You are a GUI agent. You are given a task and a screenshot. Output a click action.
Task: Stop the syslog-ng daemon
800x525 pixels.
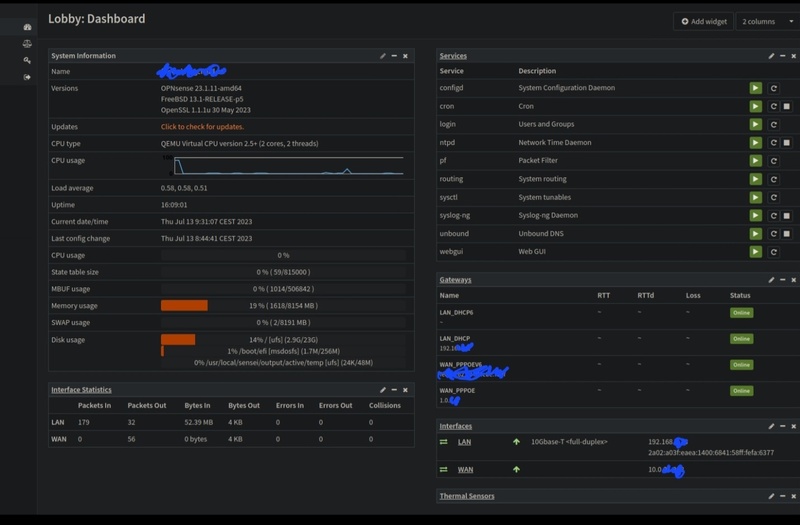(787, 215)
